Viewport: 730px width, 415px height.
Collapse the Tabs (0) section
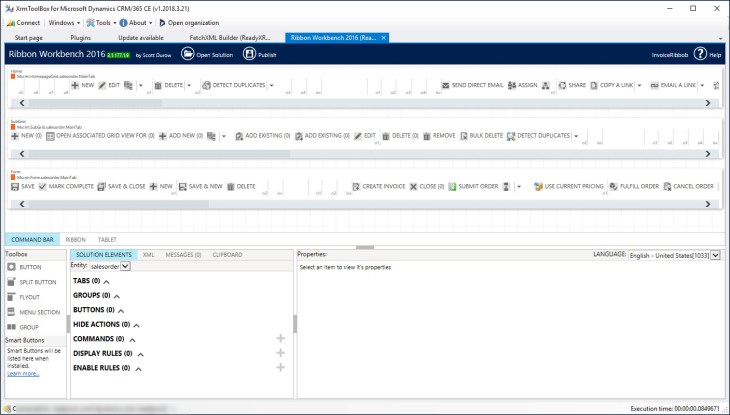pos(106,282)
